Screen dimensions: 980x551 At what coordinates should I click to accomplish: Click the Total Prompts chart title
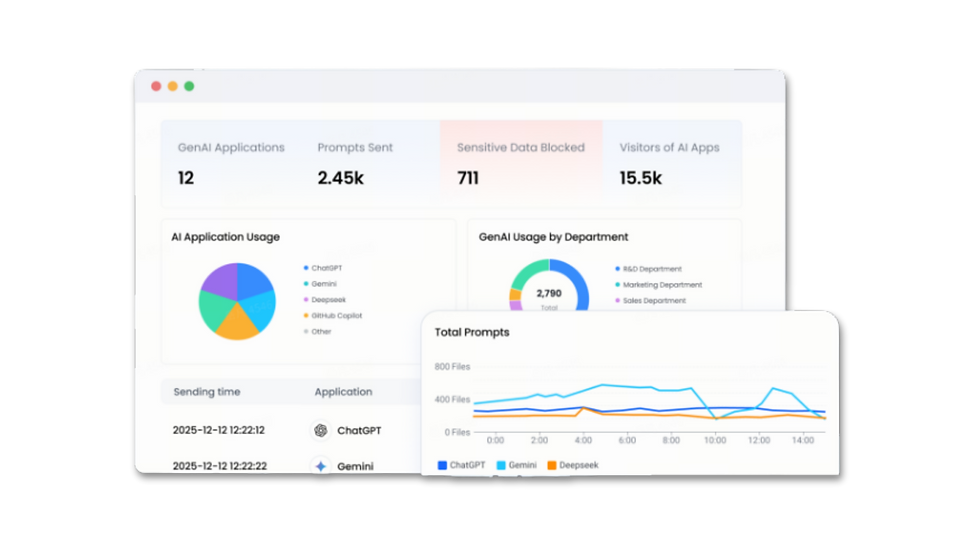[x=472, y=332]
